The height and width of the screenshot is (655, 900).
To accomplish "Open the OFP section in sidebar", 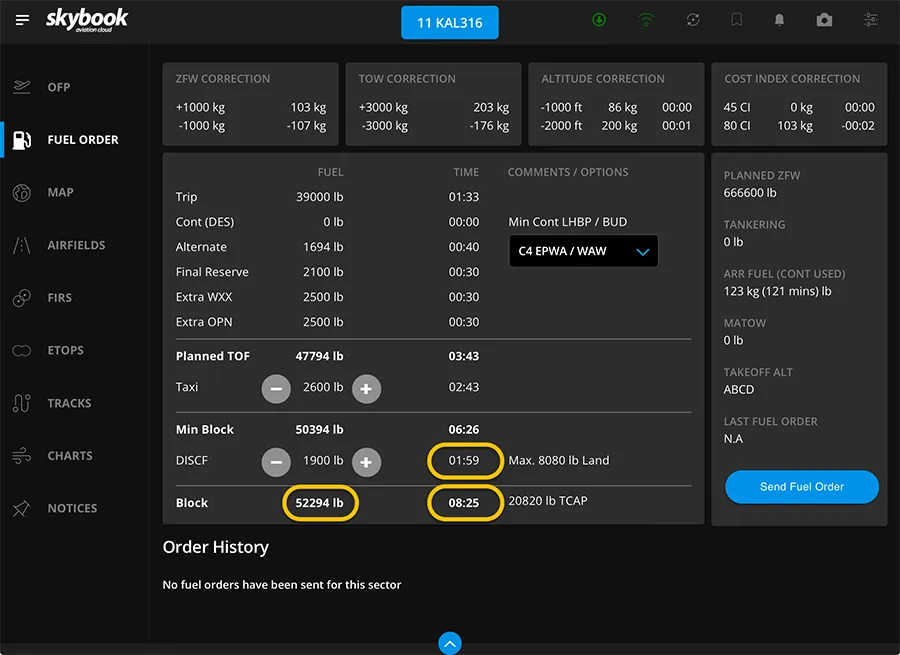I will [x=59, y=87].
